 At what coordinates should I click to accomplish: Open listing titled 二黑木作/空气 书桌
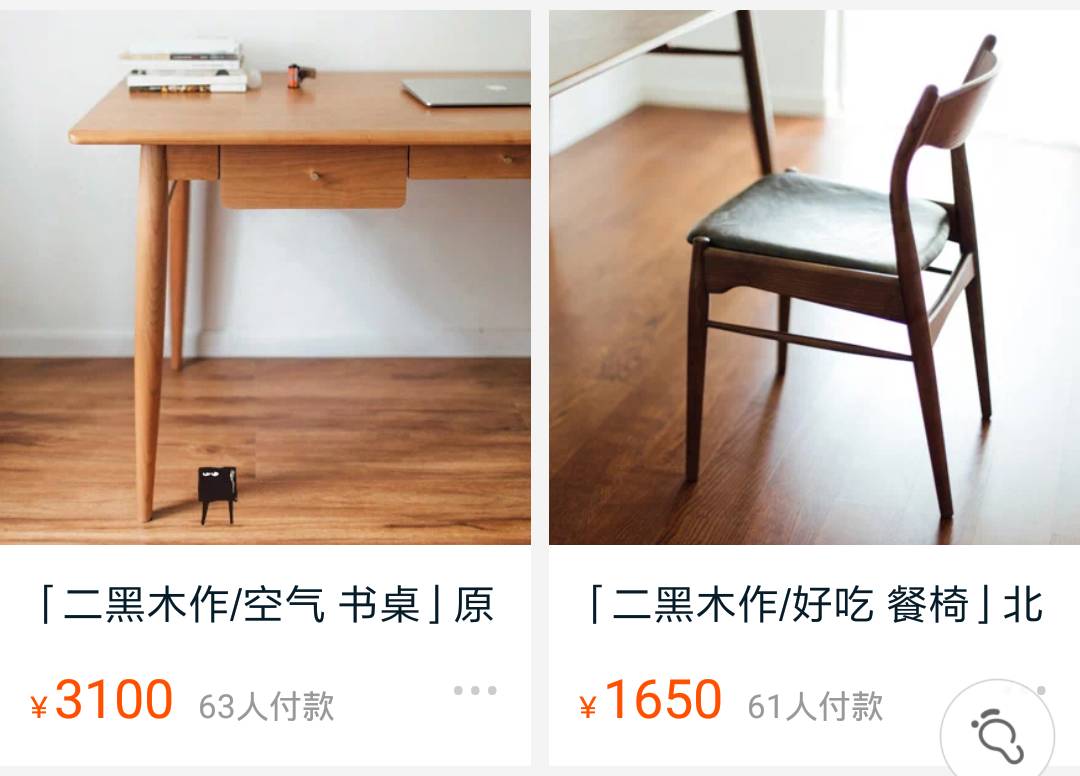coord(265,605)
